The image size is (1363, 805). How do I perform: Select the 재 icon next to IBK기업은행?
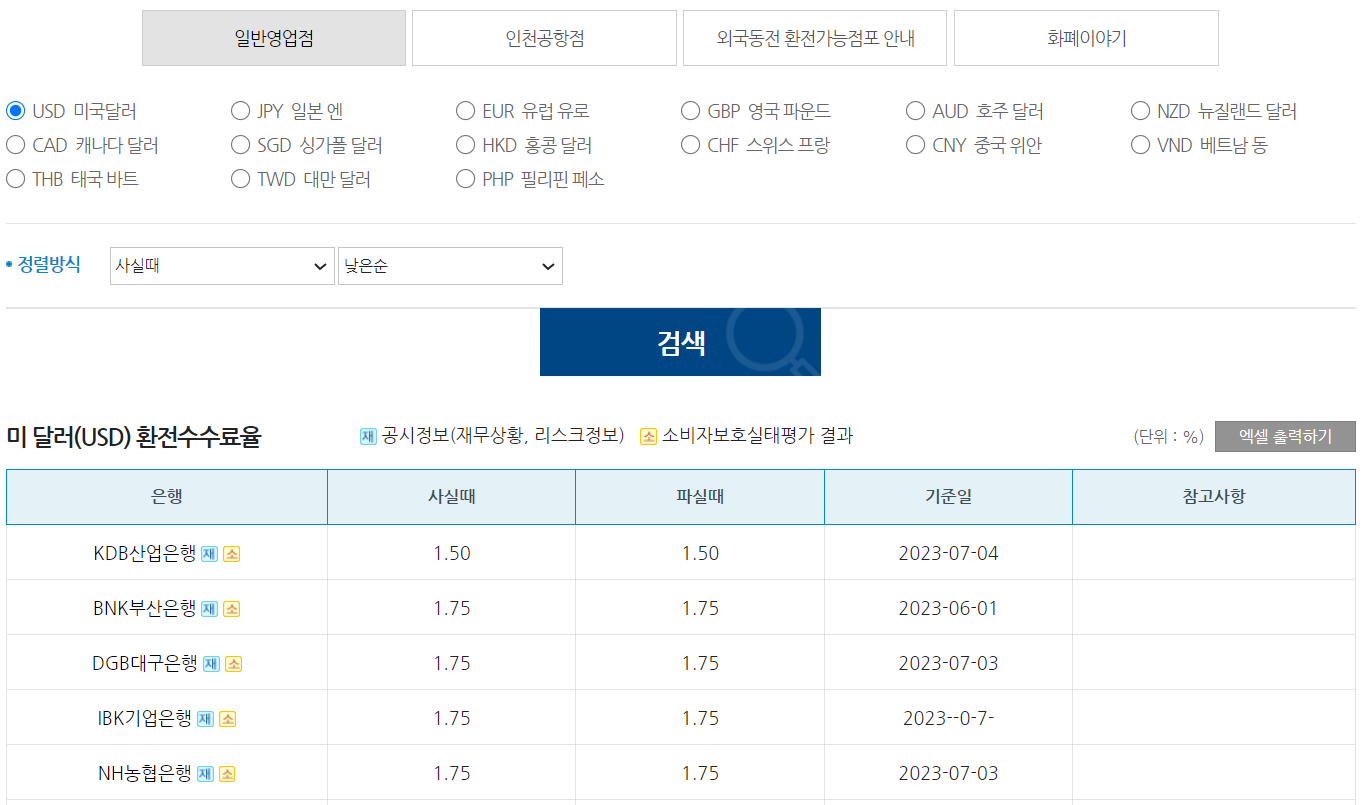204,717
